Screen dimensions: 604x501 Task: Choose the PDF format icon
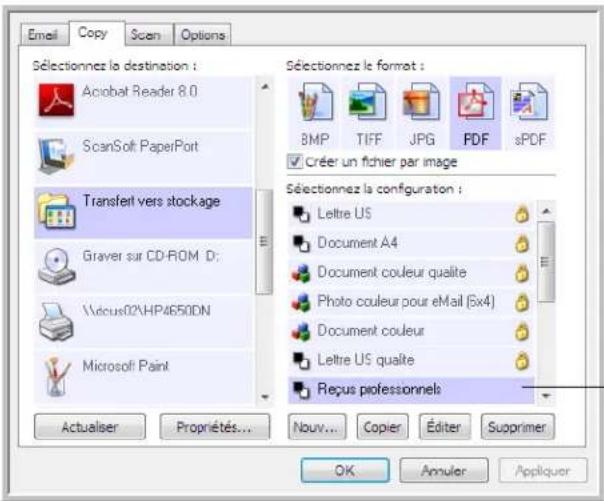coord(475,102)
